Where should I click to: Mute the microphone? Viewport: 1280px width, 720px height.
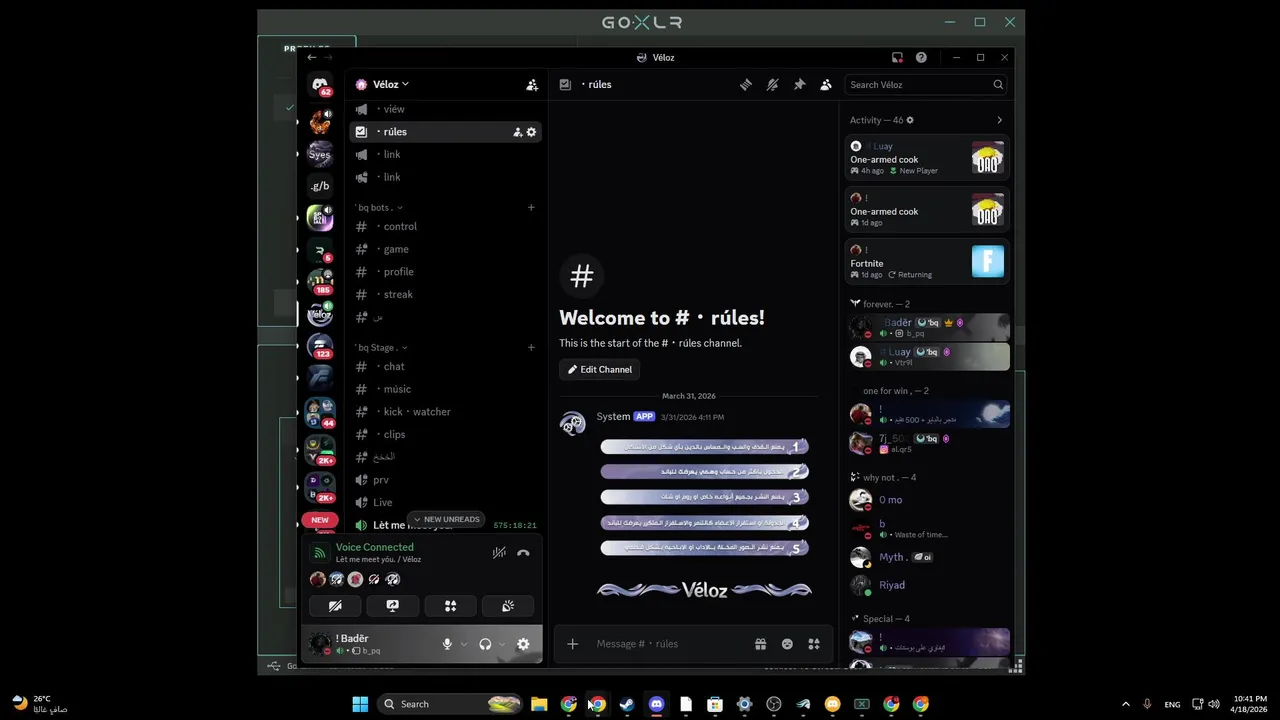click(448, 645)
